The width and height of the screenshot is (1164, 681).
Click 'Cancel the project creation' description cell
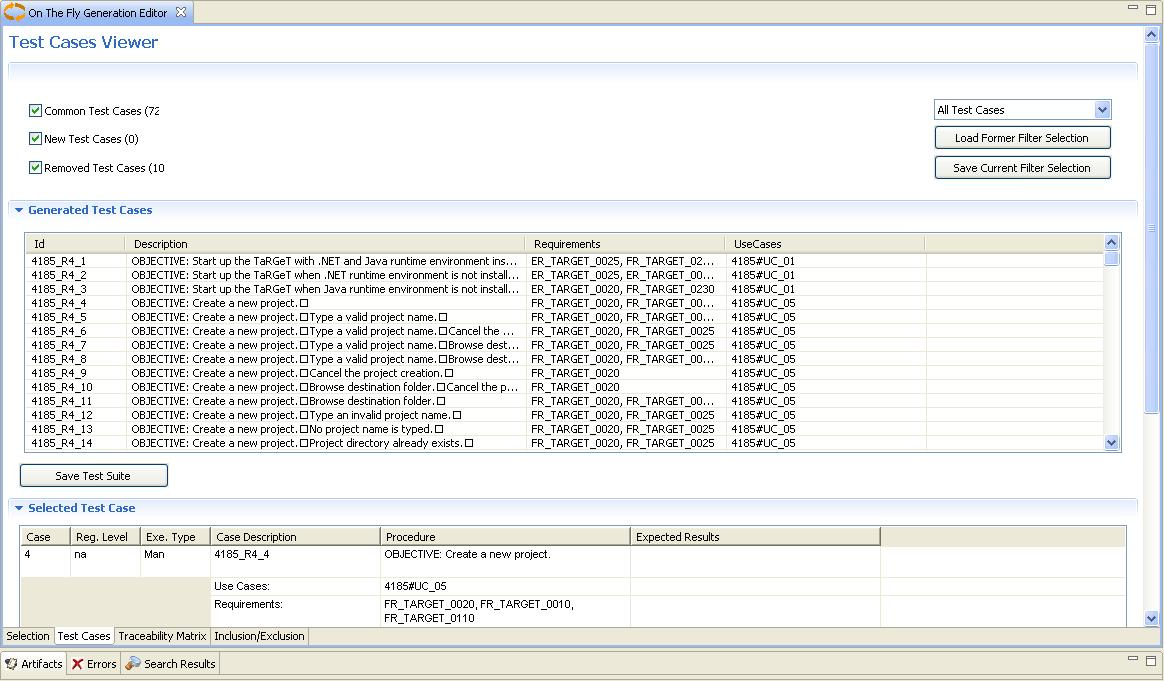point(327,374)
